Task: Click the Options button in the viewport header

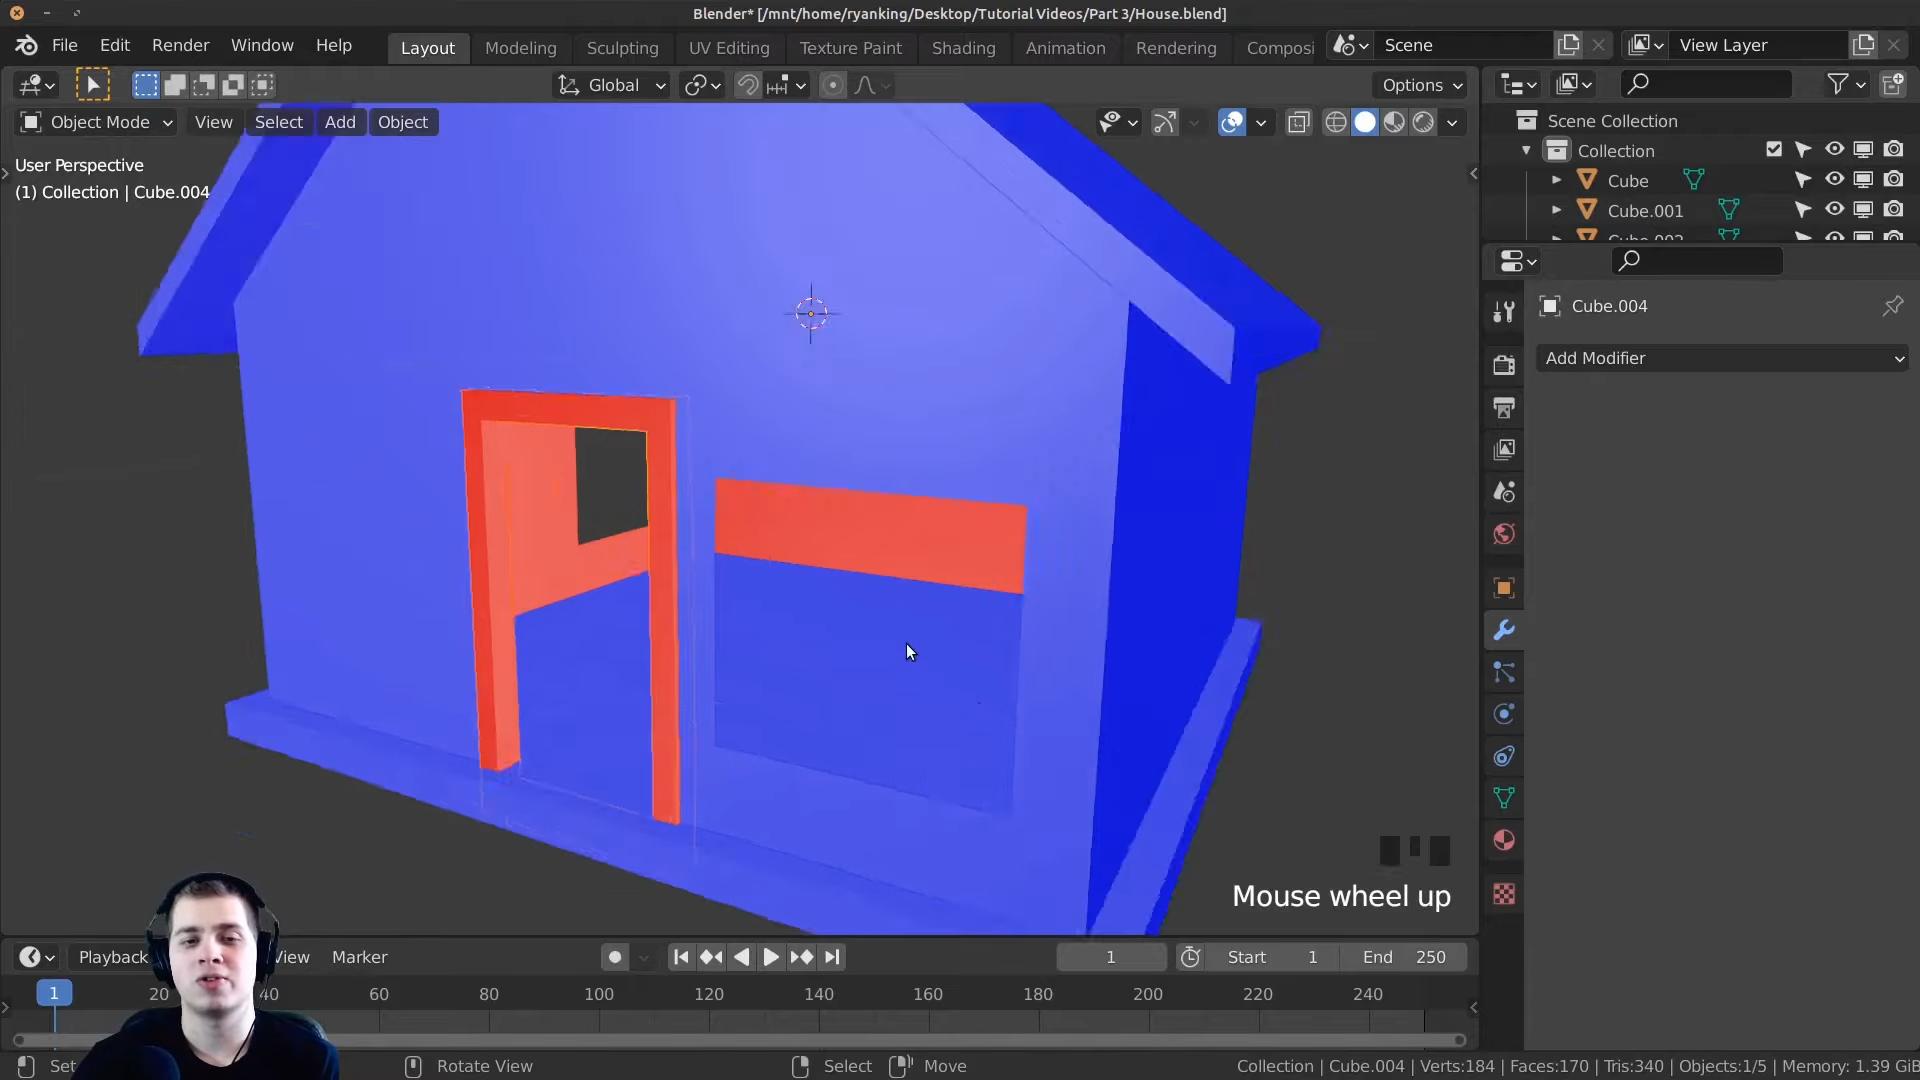Action: point(1420,85)
